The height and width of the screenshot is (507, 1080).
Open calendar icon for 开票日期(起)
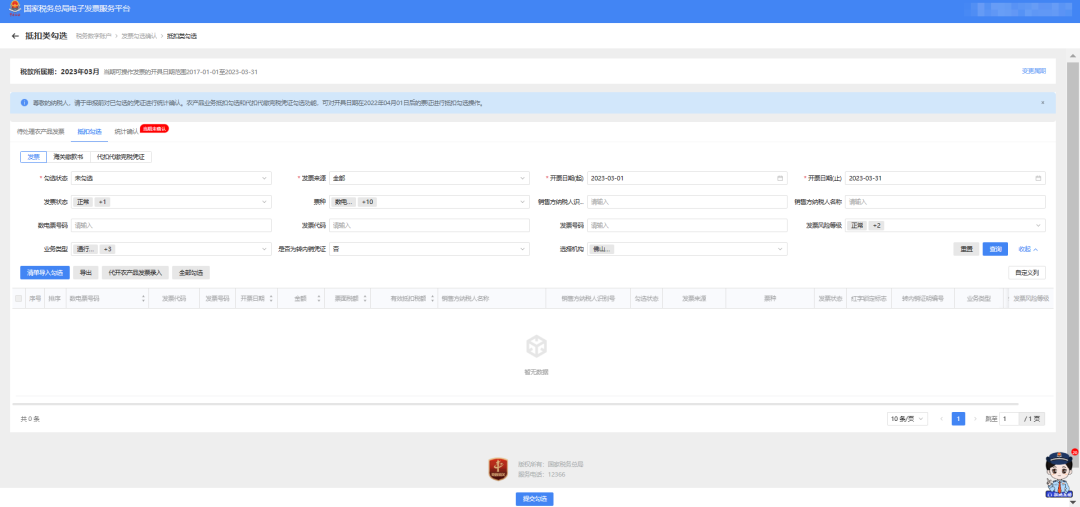(780, 178)
